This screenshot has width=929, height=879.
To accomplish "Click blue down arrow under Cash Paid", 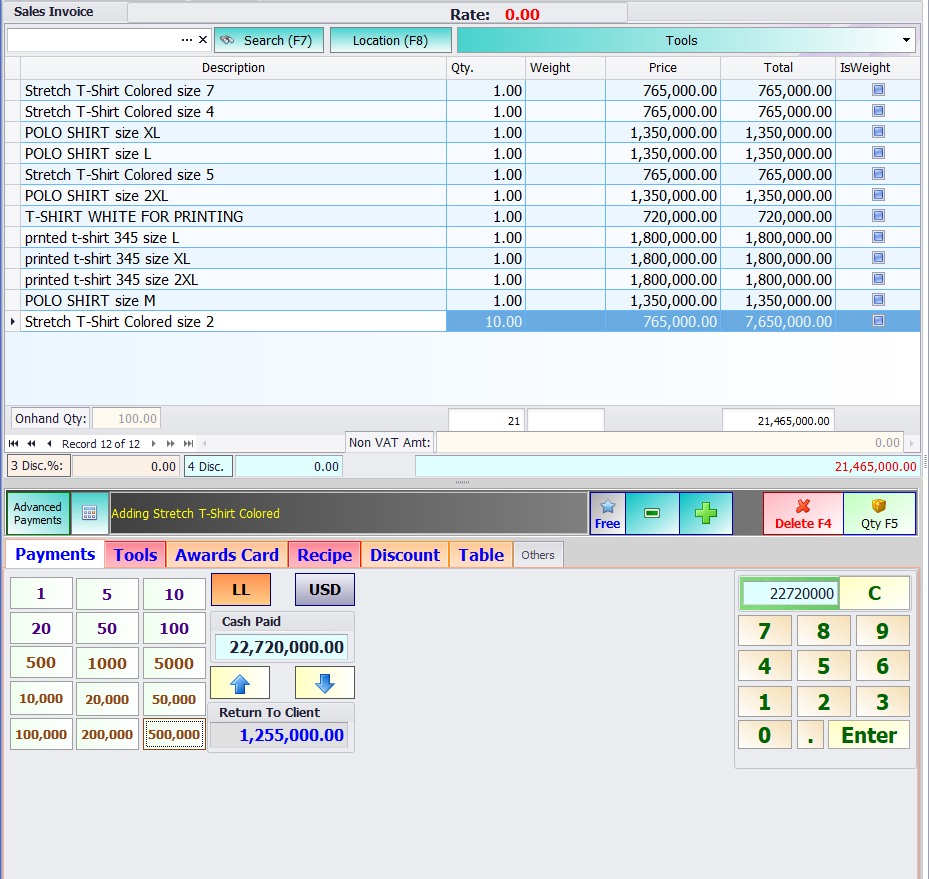I will tap(324, 683).
